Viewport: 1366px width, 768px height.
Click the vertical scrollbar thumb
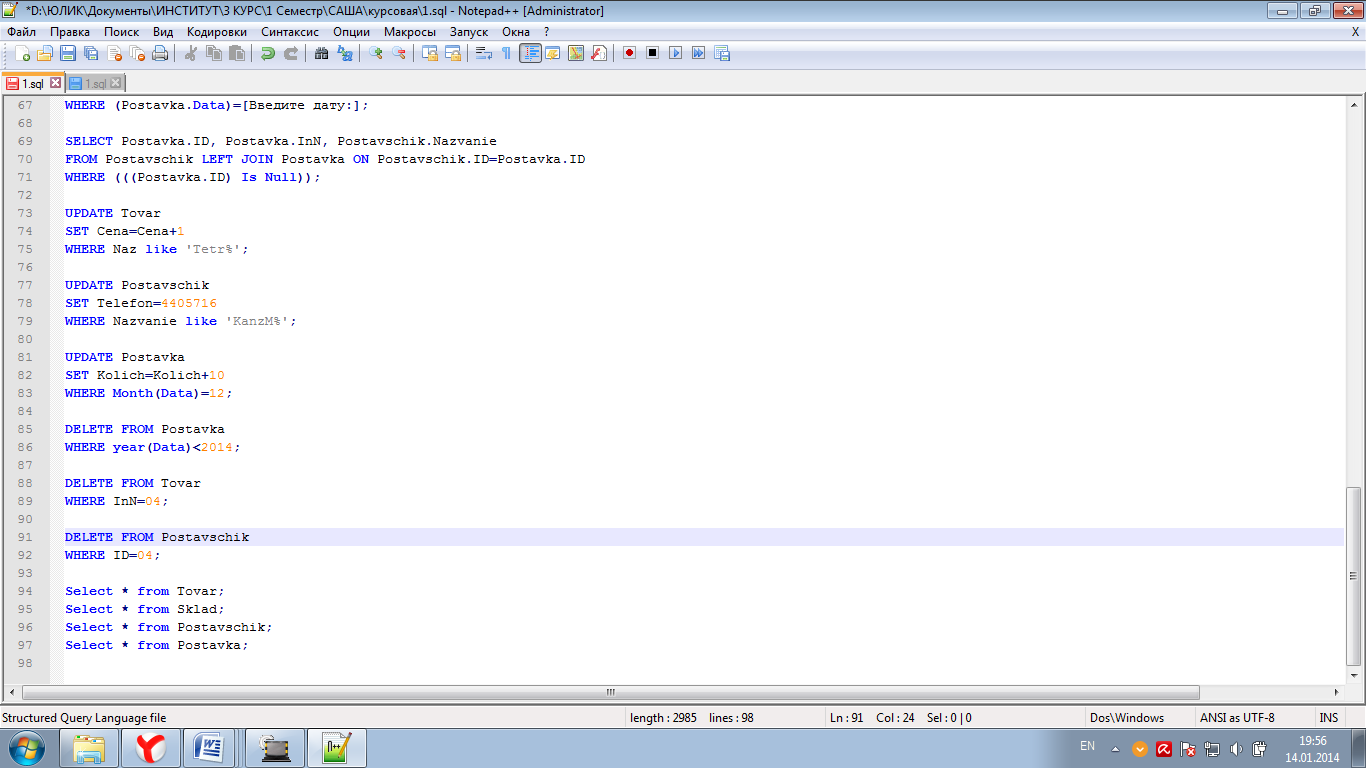[x=1354, y=575]
